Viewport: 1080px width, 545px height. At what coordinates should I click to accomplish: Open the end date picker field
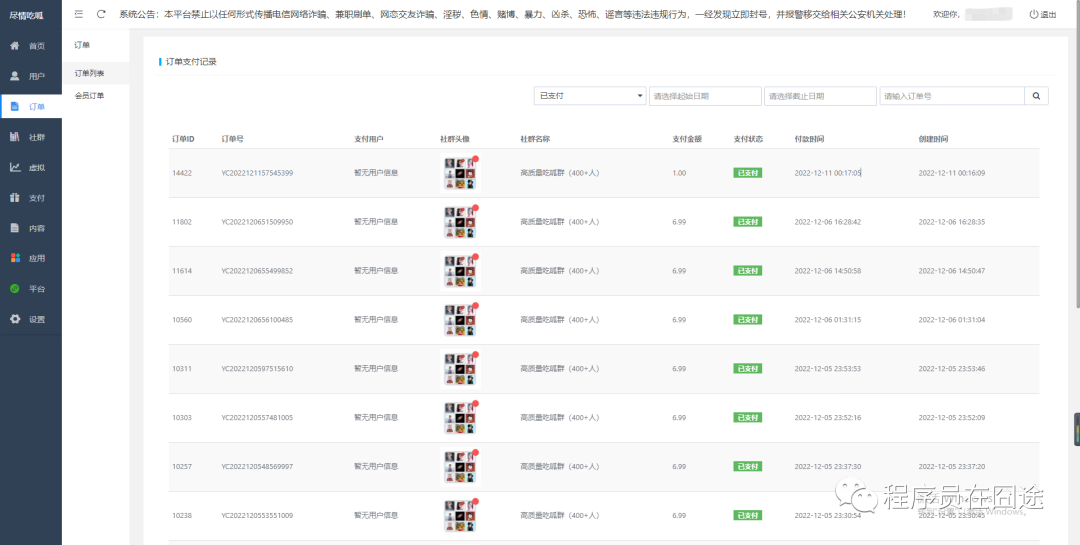(x=819, y=96)
